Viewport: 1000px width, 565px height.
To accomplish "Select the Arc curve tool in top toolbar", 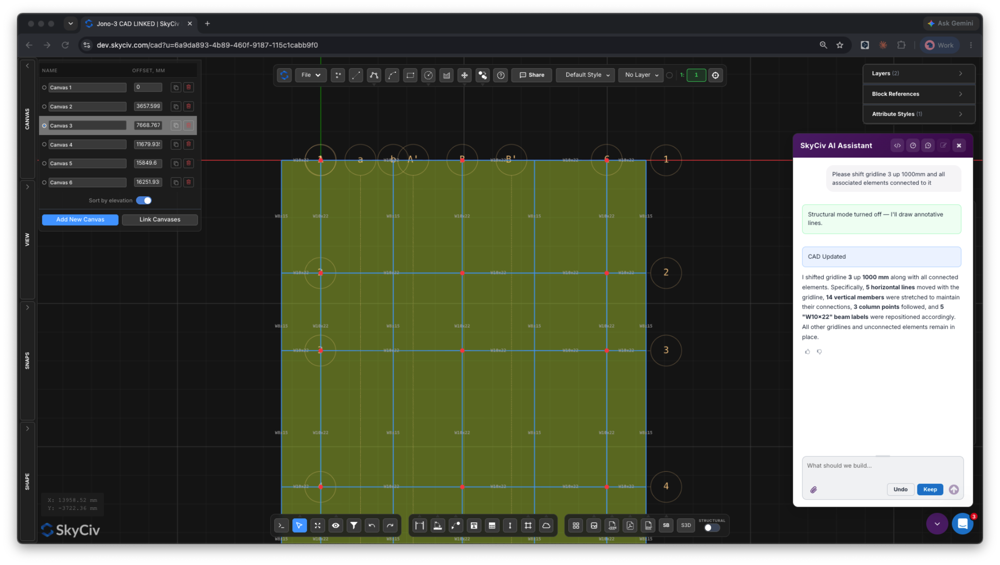I will pyautogui.click(x=392, y=75).
